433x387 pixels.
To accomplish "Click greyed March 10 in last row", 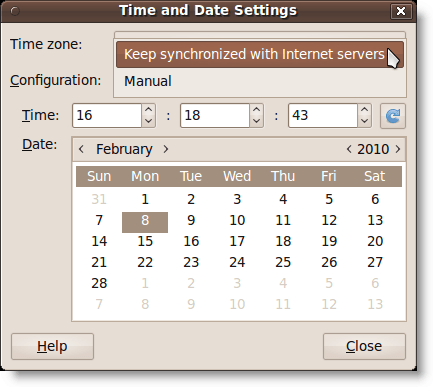I will [237, 304].
